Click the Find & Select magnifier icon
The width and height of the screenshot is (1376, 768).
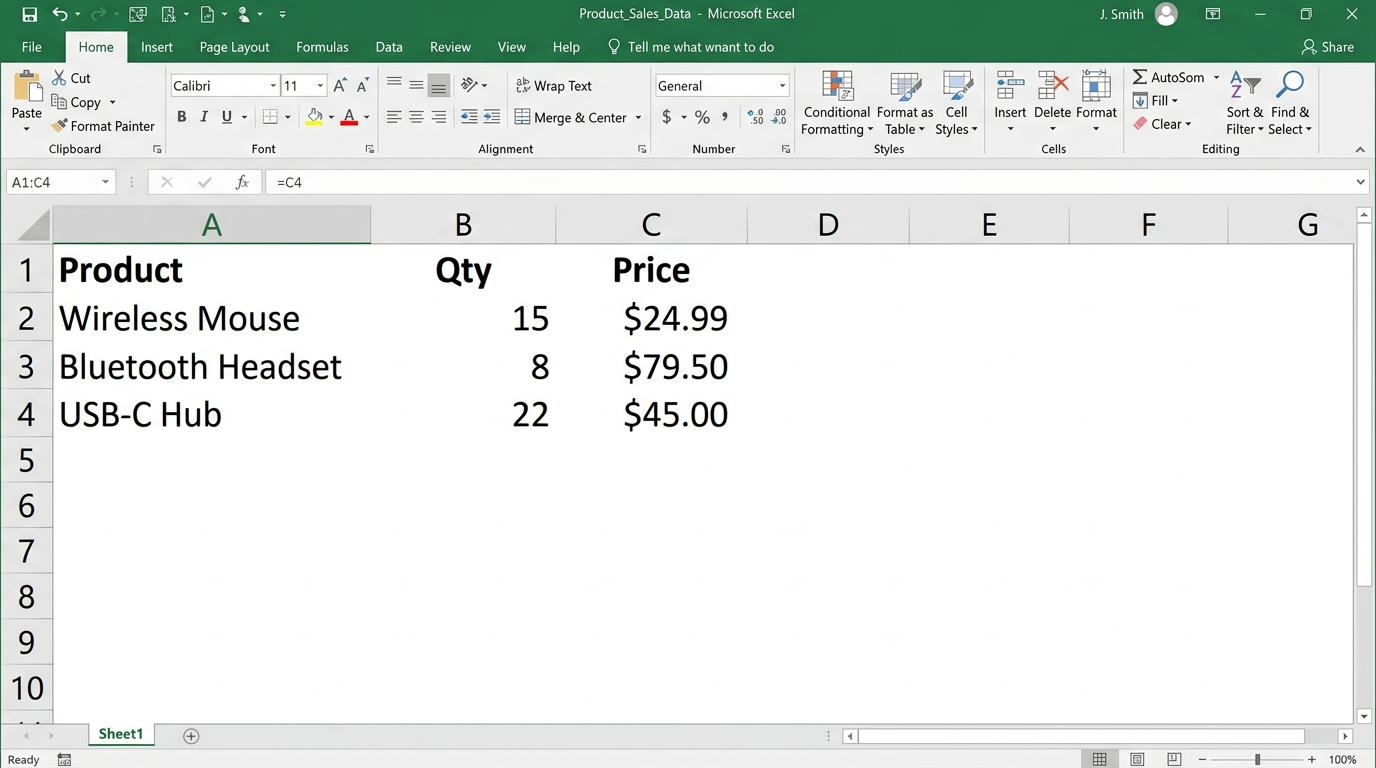click(1290, 85)
